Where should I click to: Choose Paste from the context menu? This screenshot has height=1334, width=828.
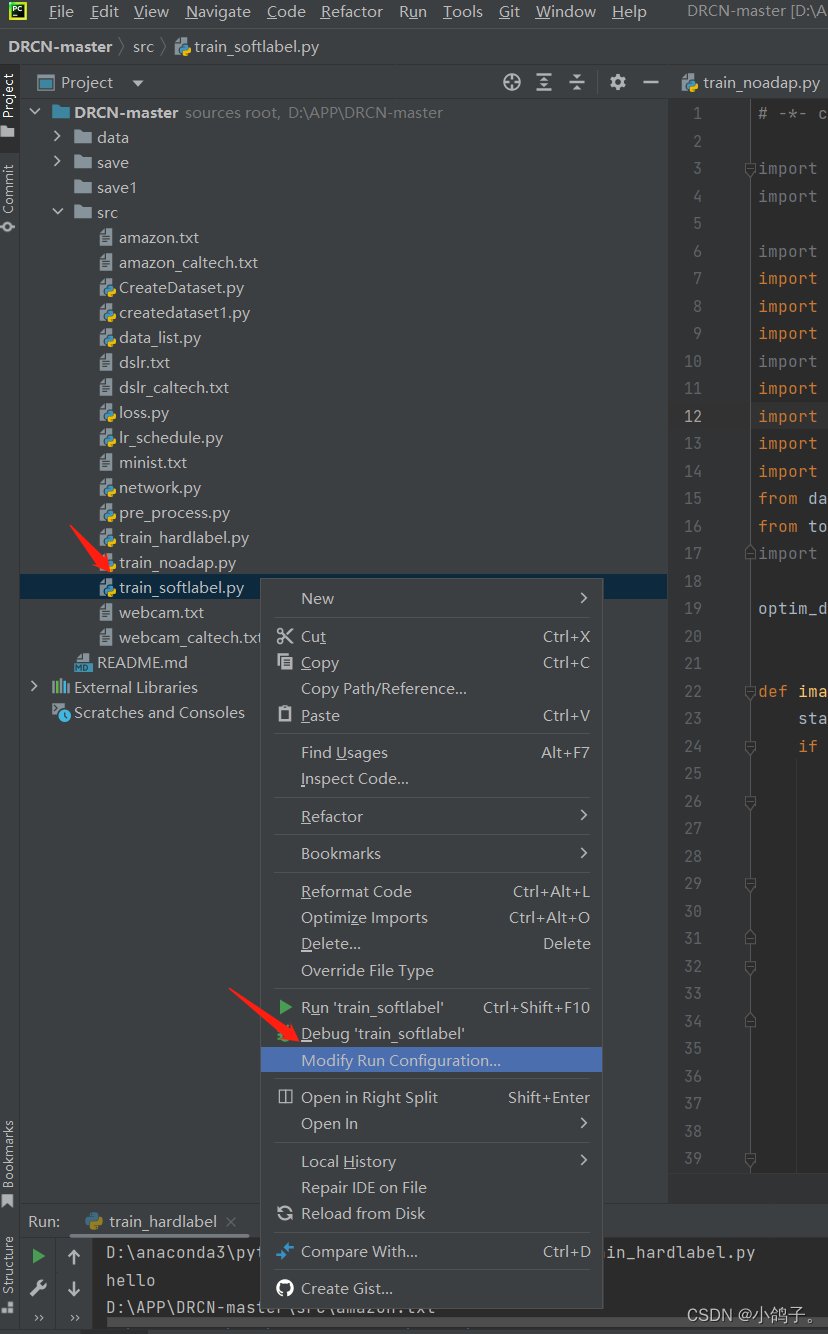point(431,715)
